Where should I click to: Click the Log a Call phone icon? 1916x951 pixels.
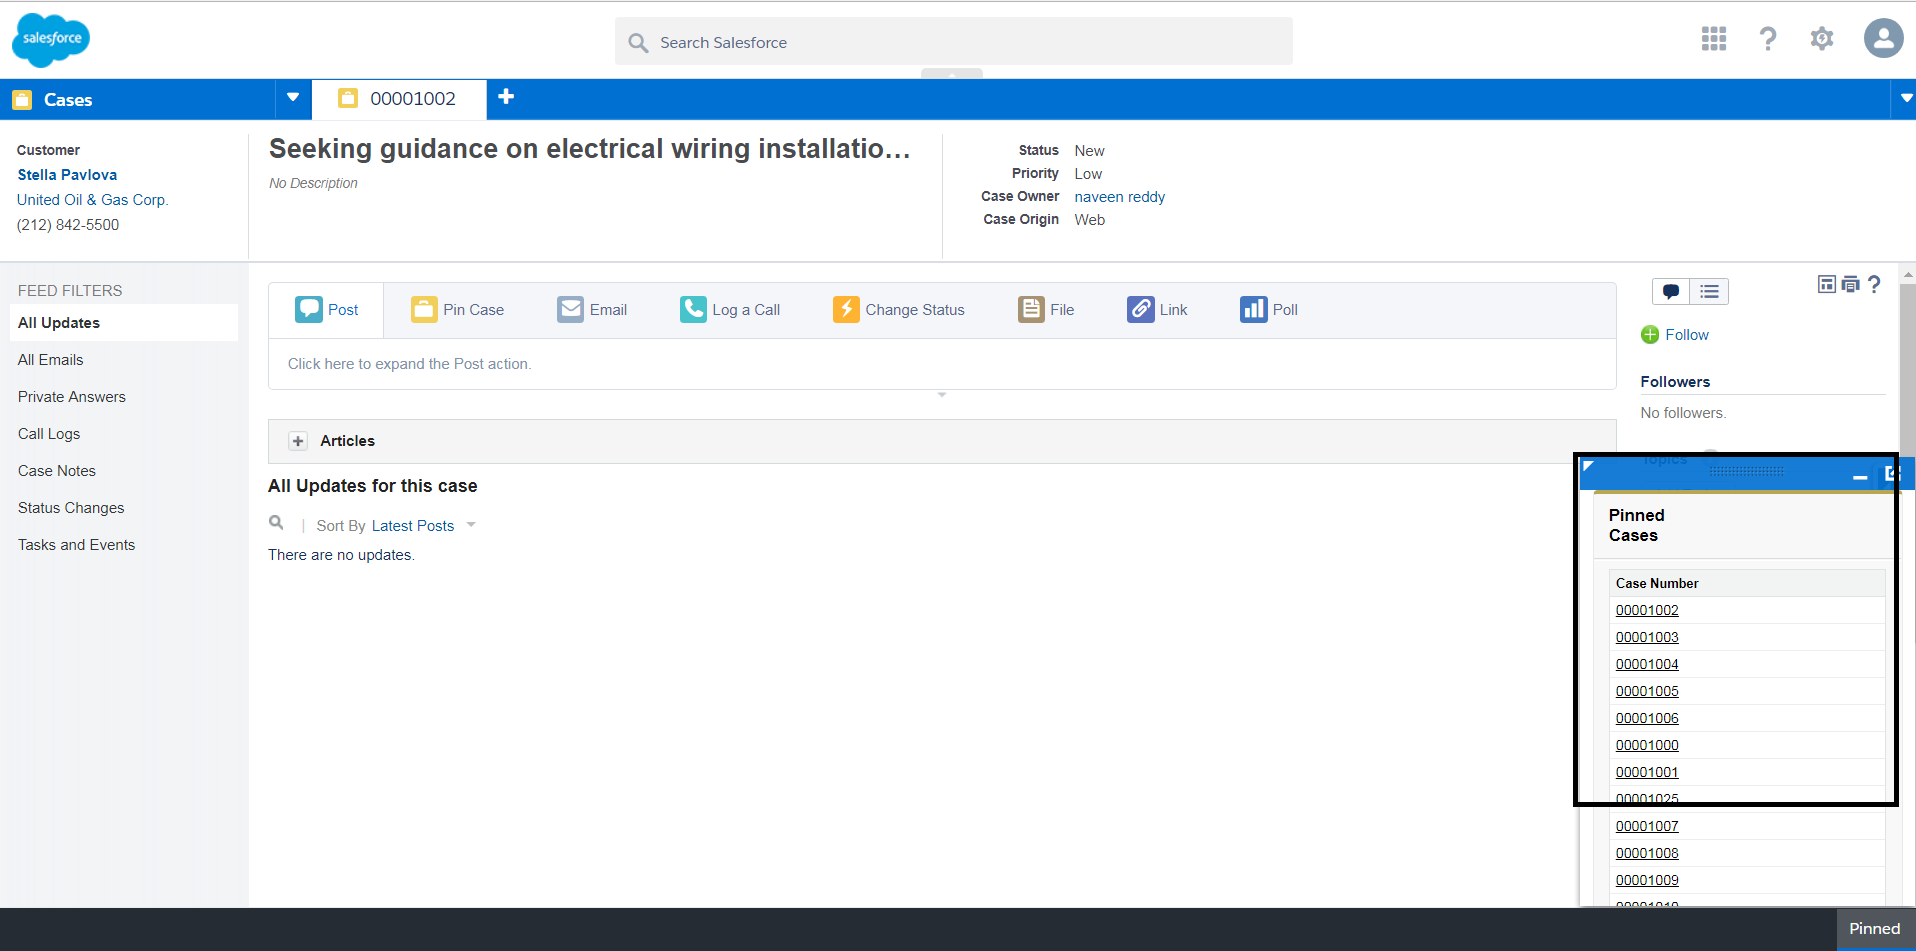pyautogui.click(x=692, y=309)
